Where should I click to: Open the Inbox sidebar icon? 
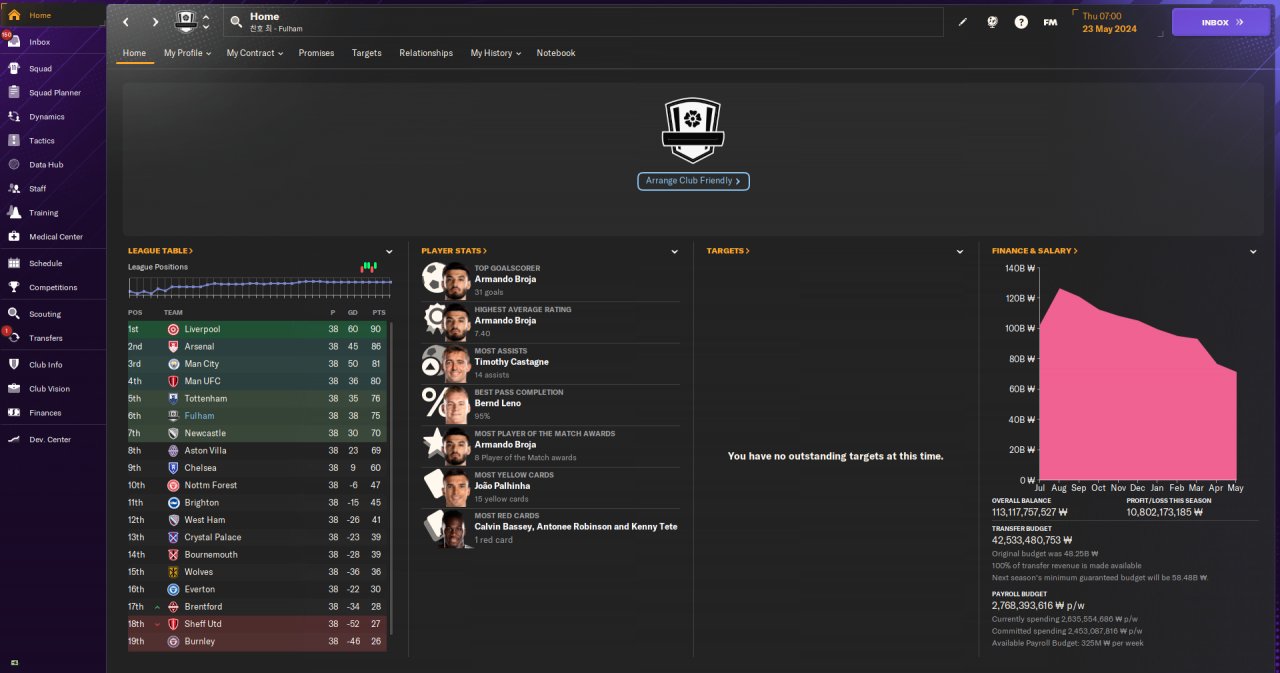pos(14,42)
